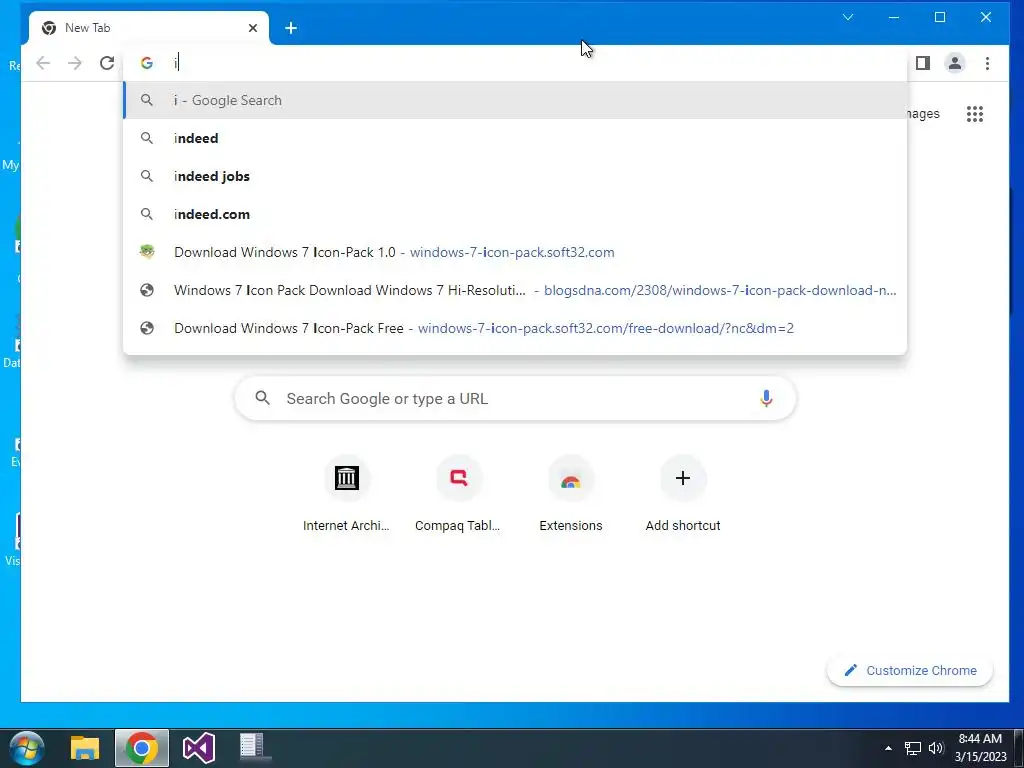The width and height of the screenshot is (1024, 768).
Task: Show hidden system tray icons
Action: 888,748
